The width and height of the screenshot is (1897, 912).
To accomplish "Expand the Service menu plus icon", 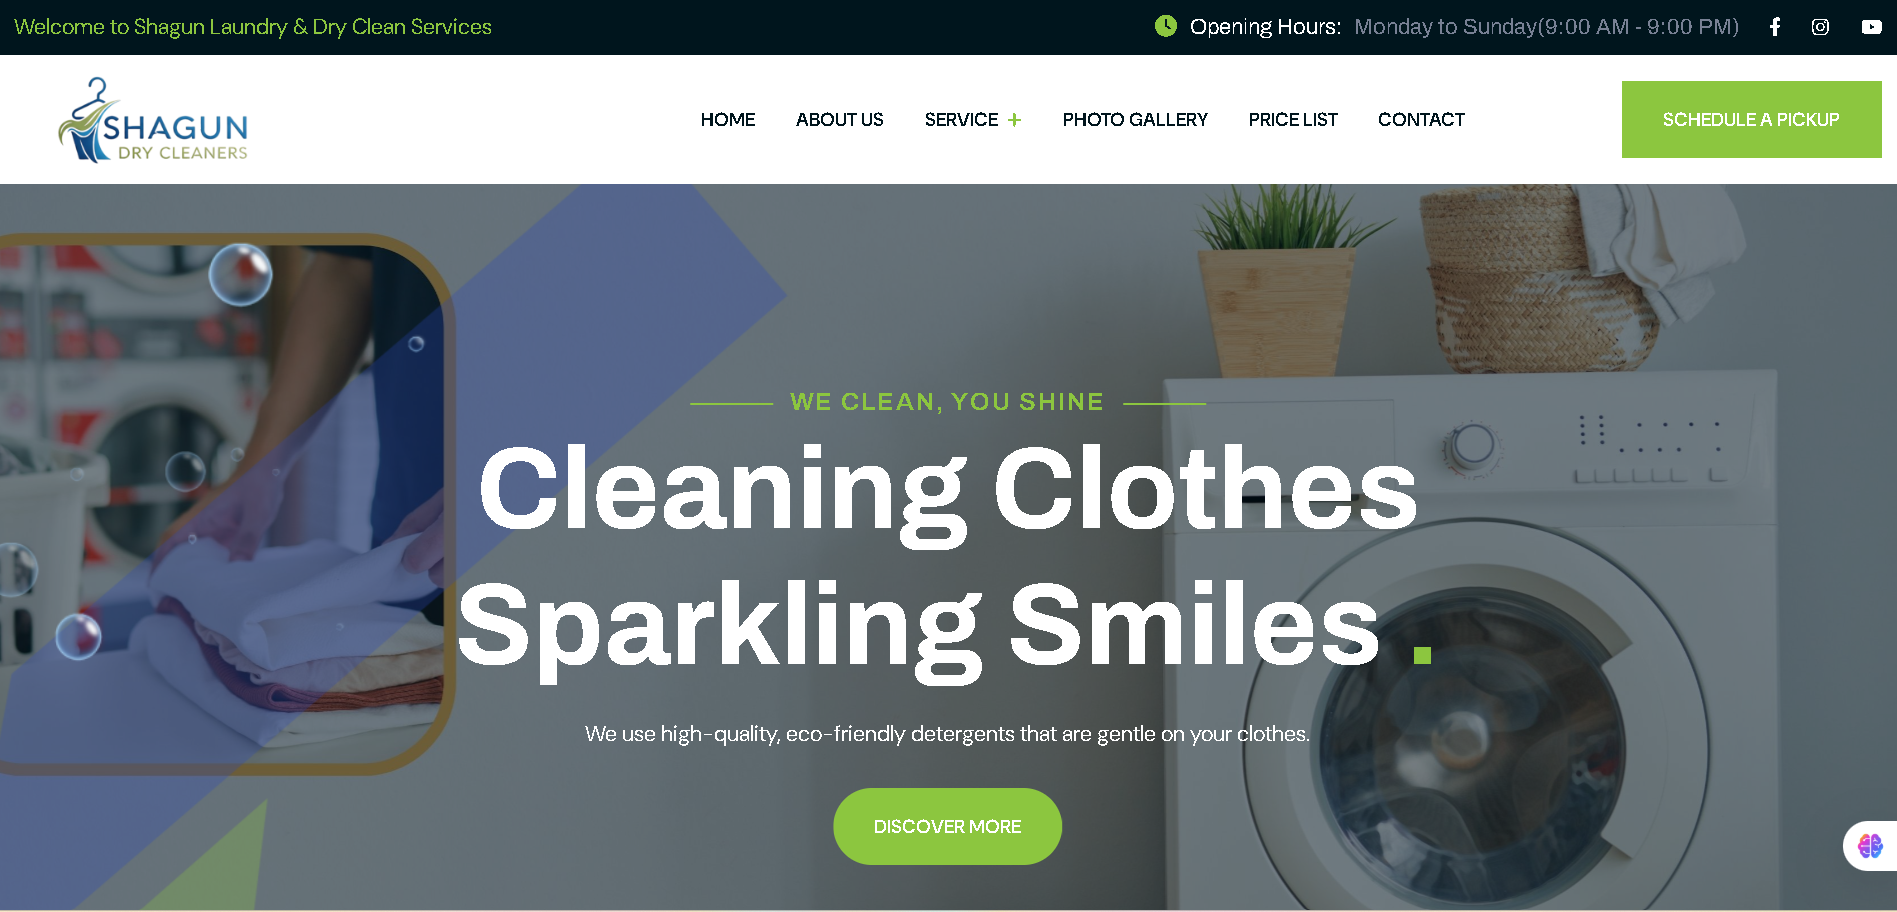I will tap(1014, 120).
